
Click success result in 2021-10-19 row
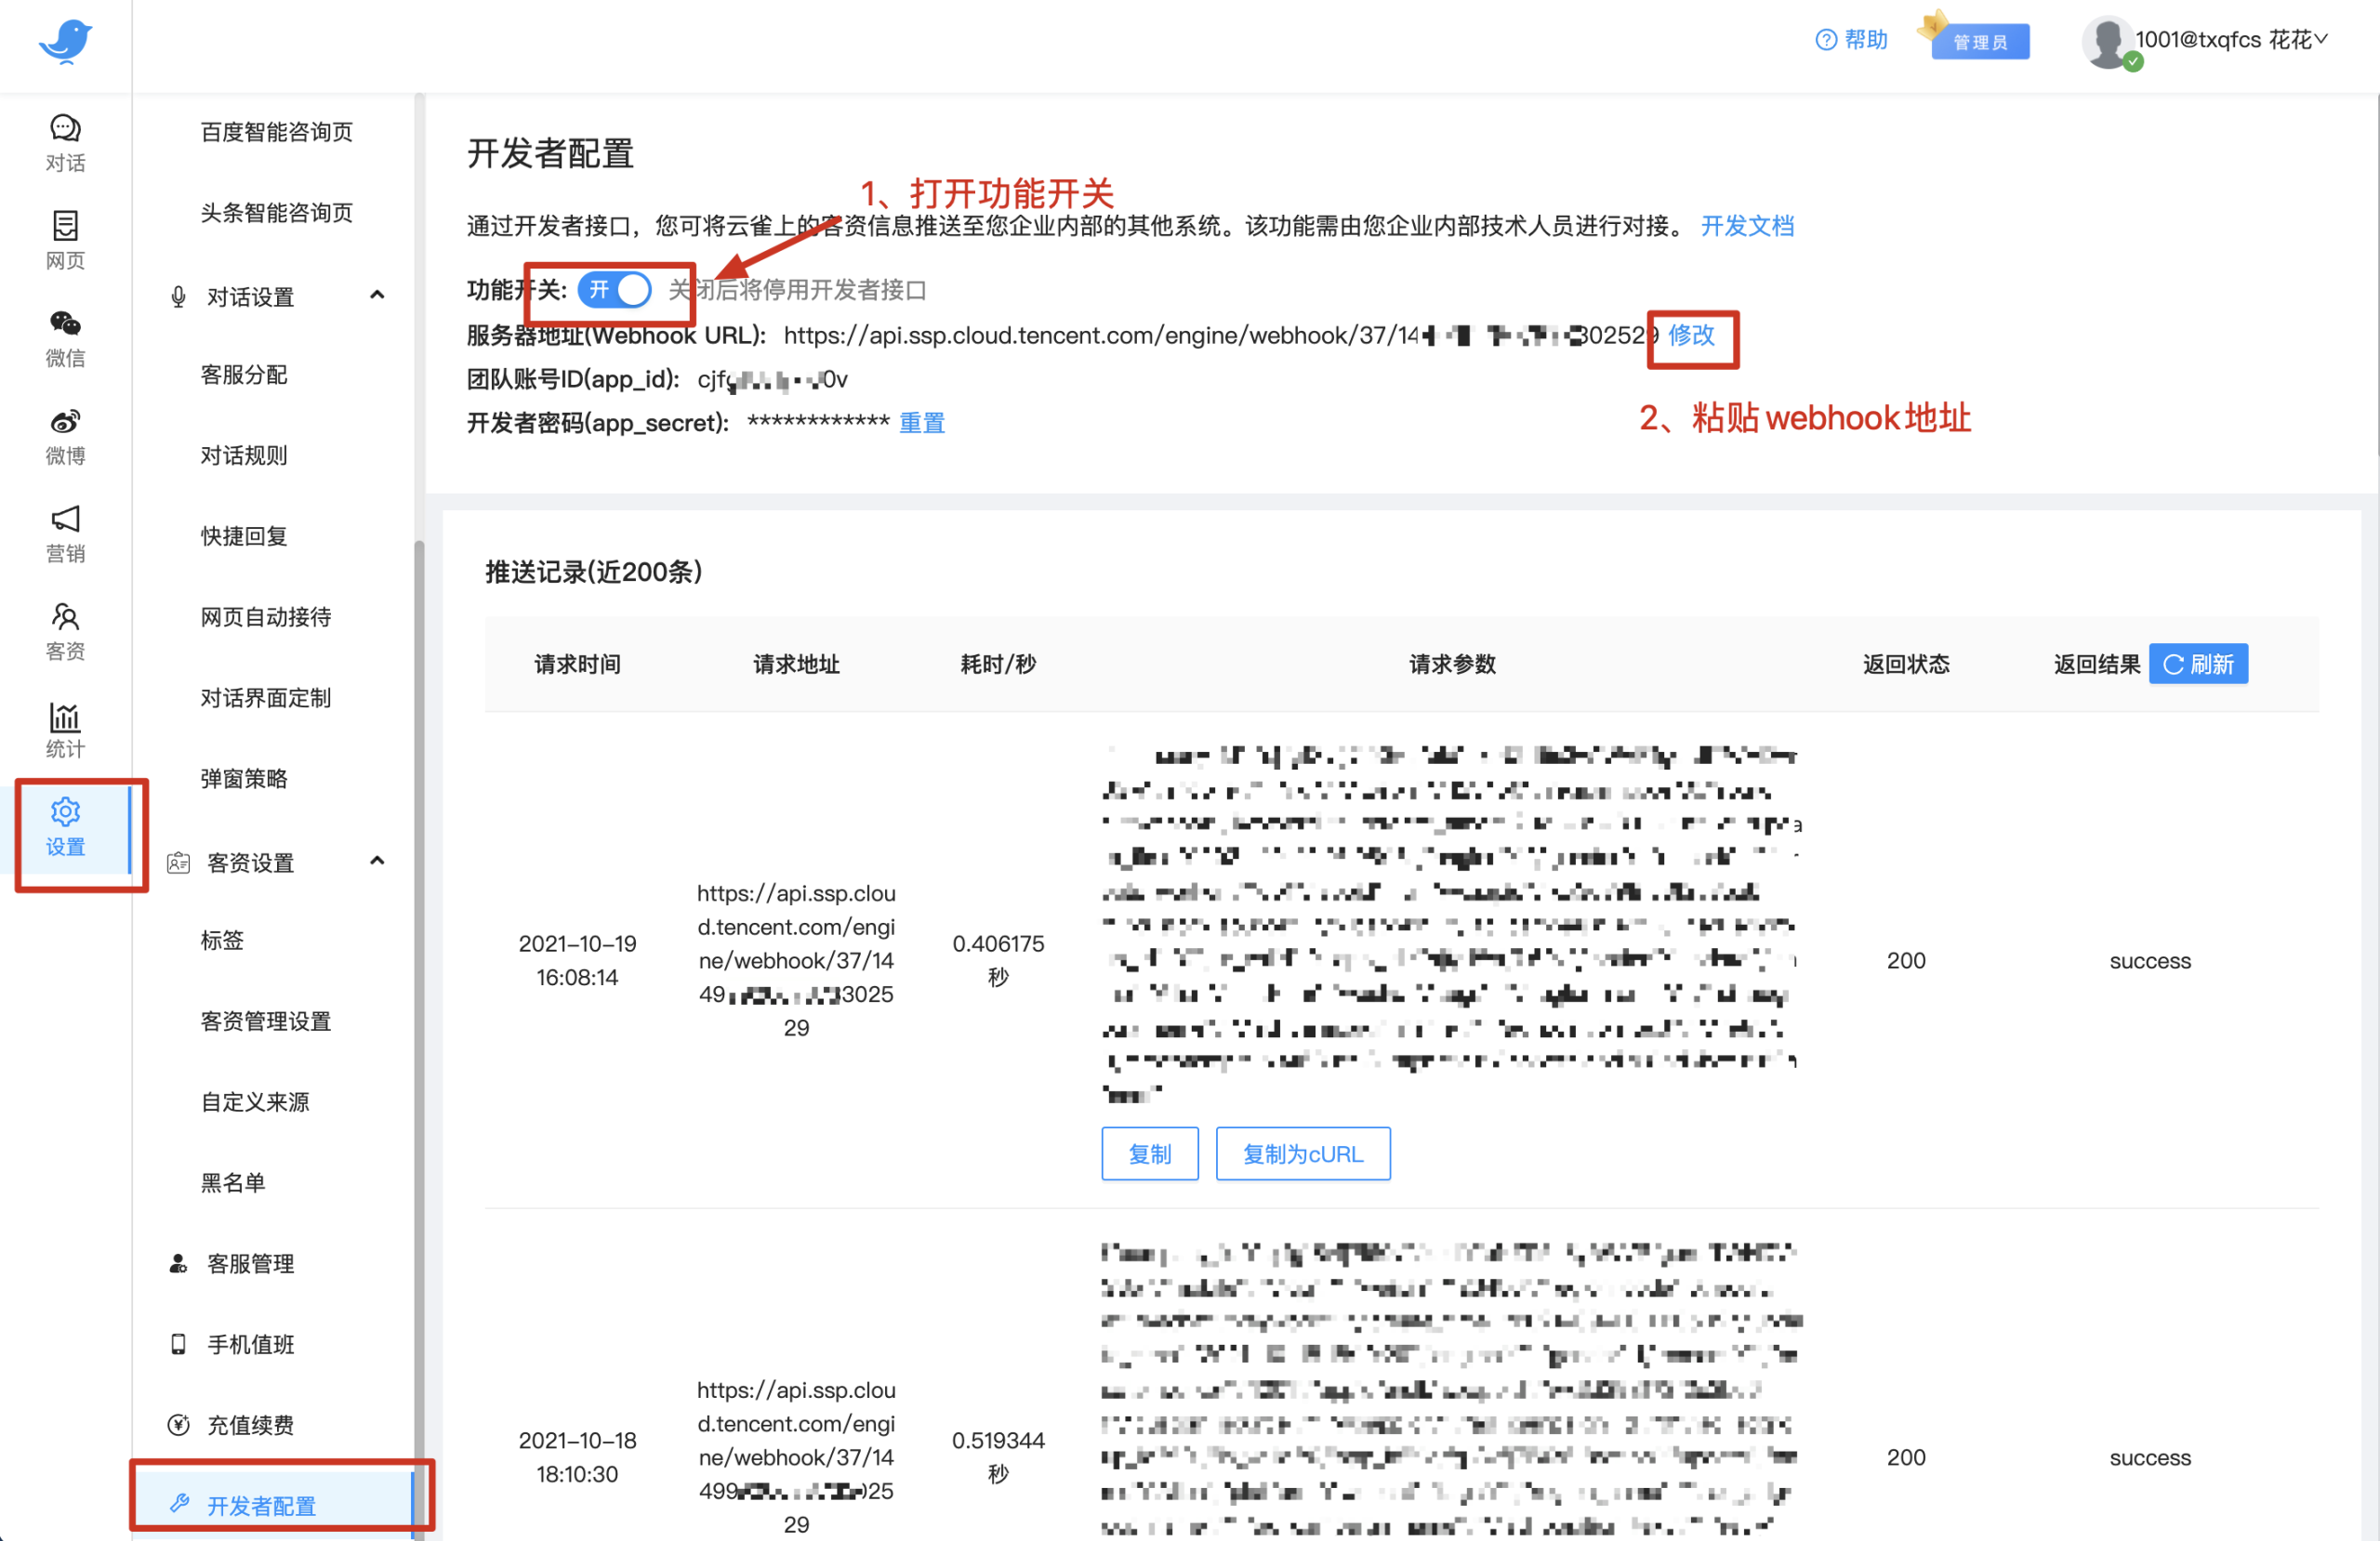click(x=2150, y=961)
